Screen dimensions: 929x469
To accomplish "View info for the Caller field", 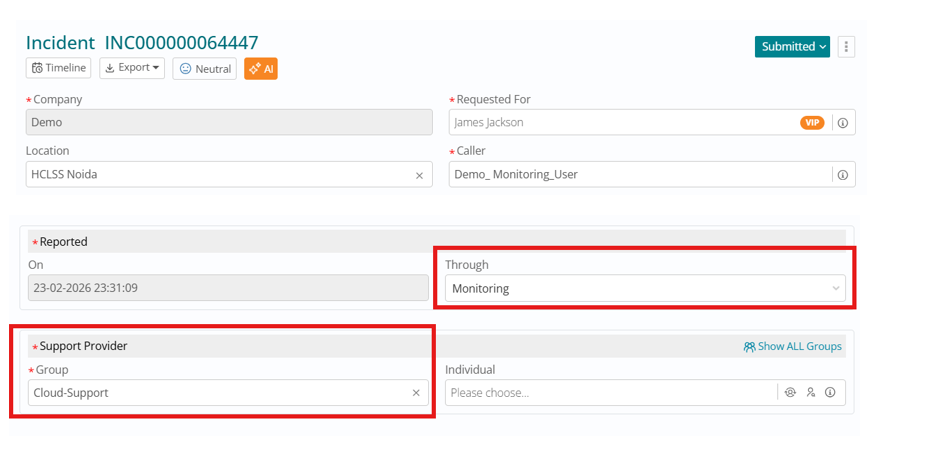I will [843, 175].
